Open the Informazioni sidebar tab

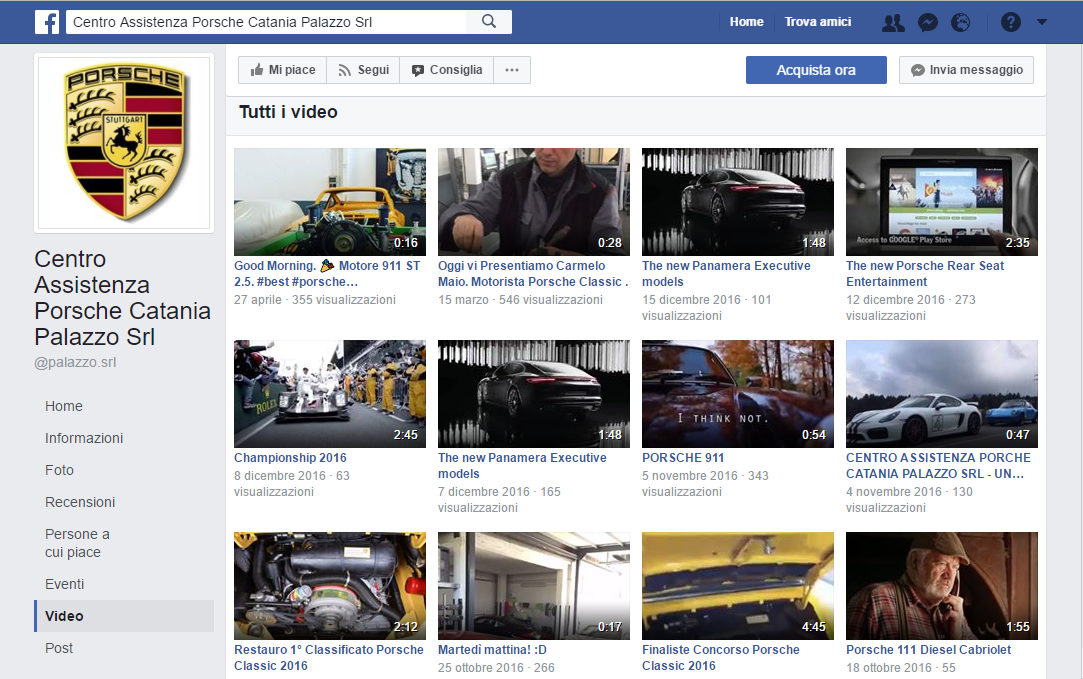84,438
